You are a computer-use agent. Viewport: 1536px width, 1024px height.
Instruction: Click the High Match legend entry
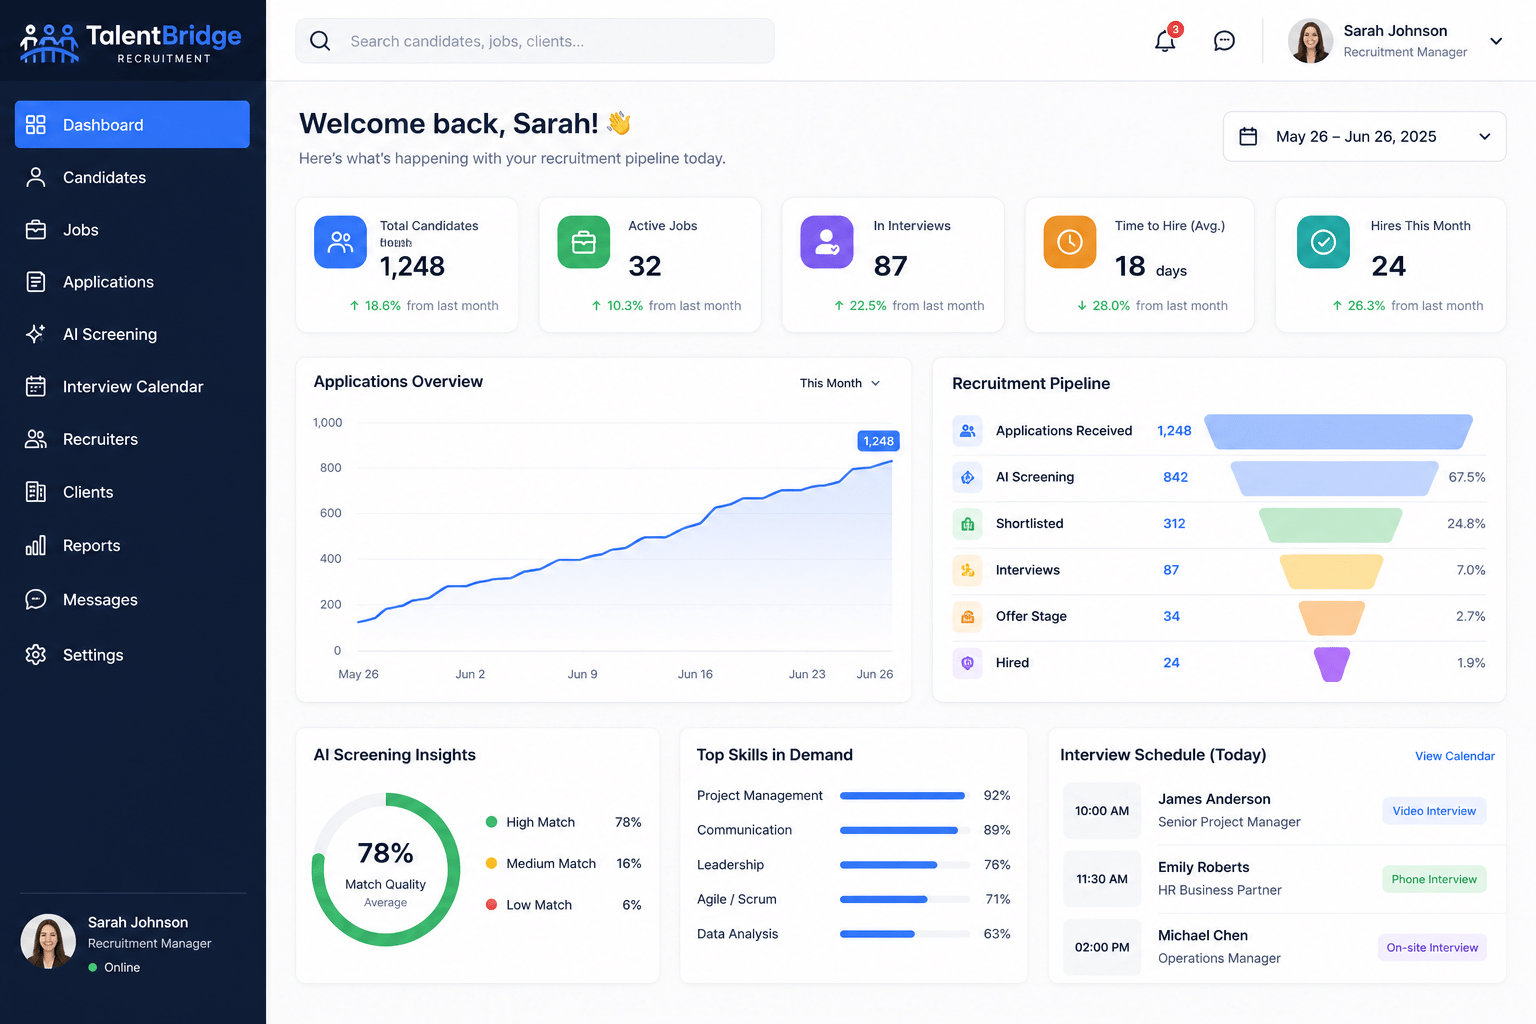coord(564,822)
